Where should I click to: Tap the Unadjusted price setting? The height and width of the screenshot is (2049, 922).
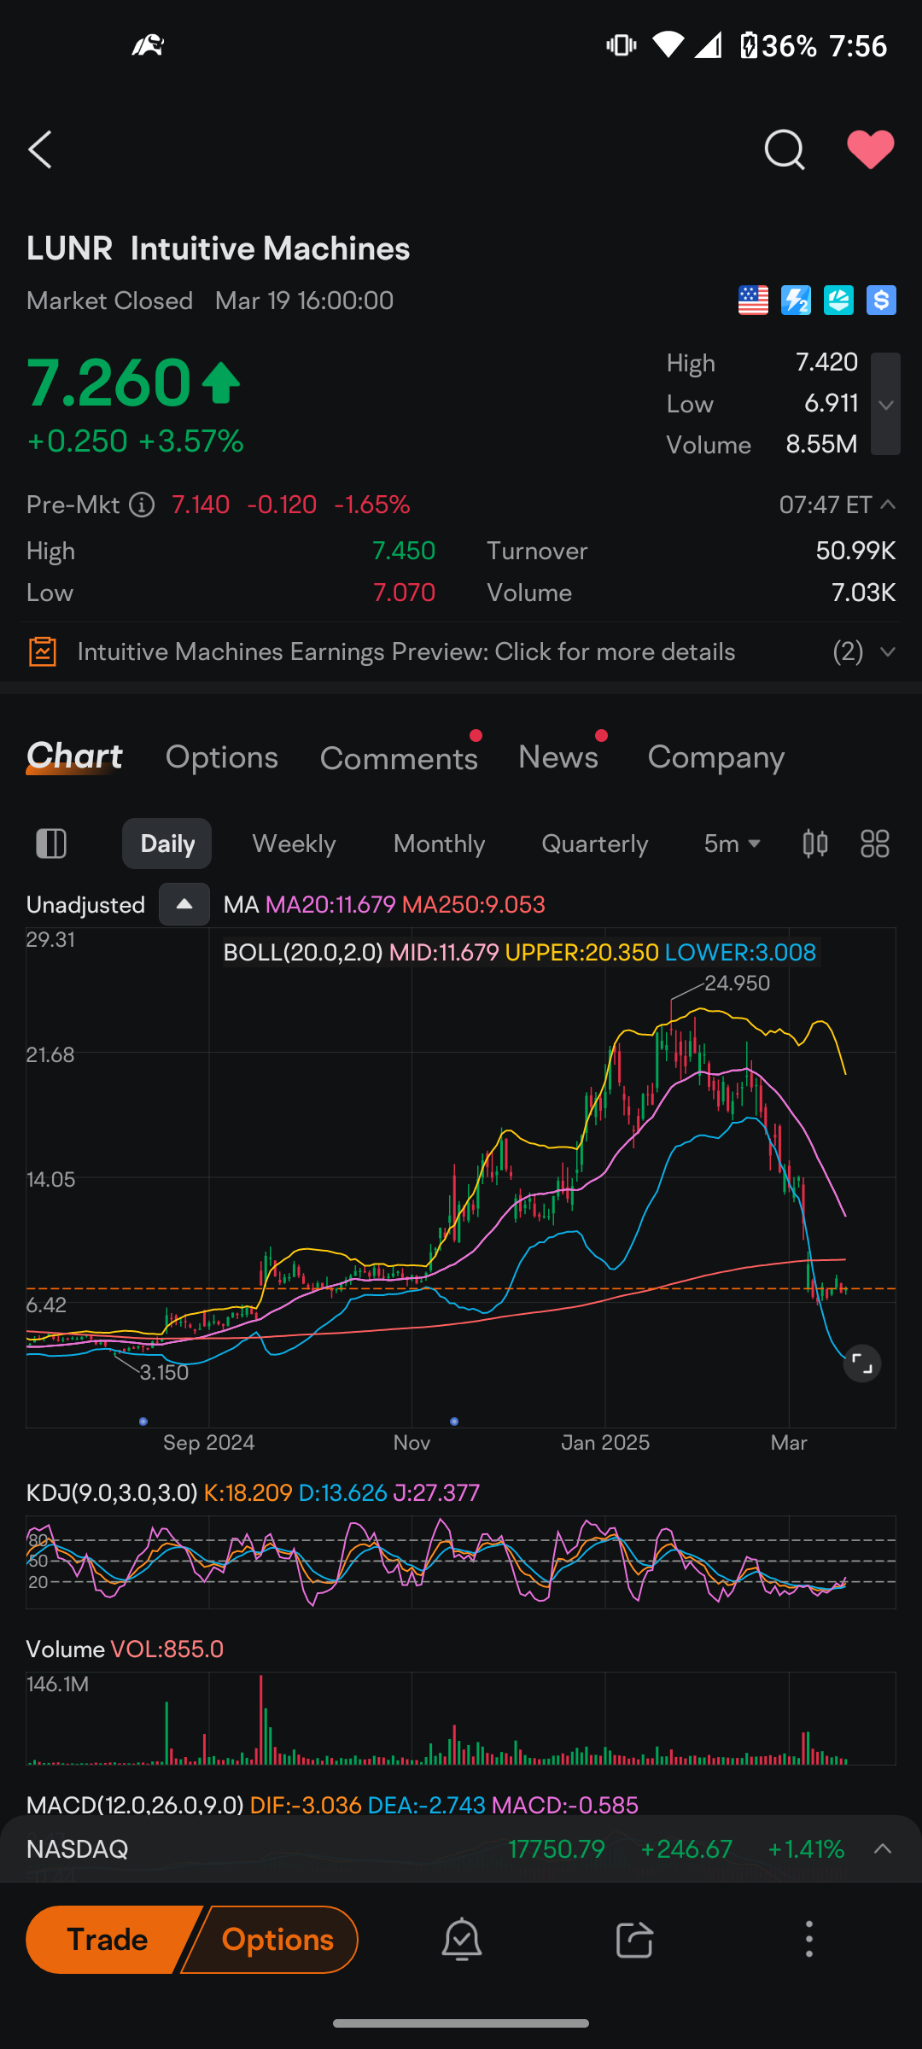point(86,905)
